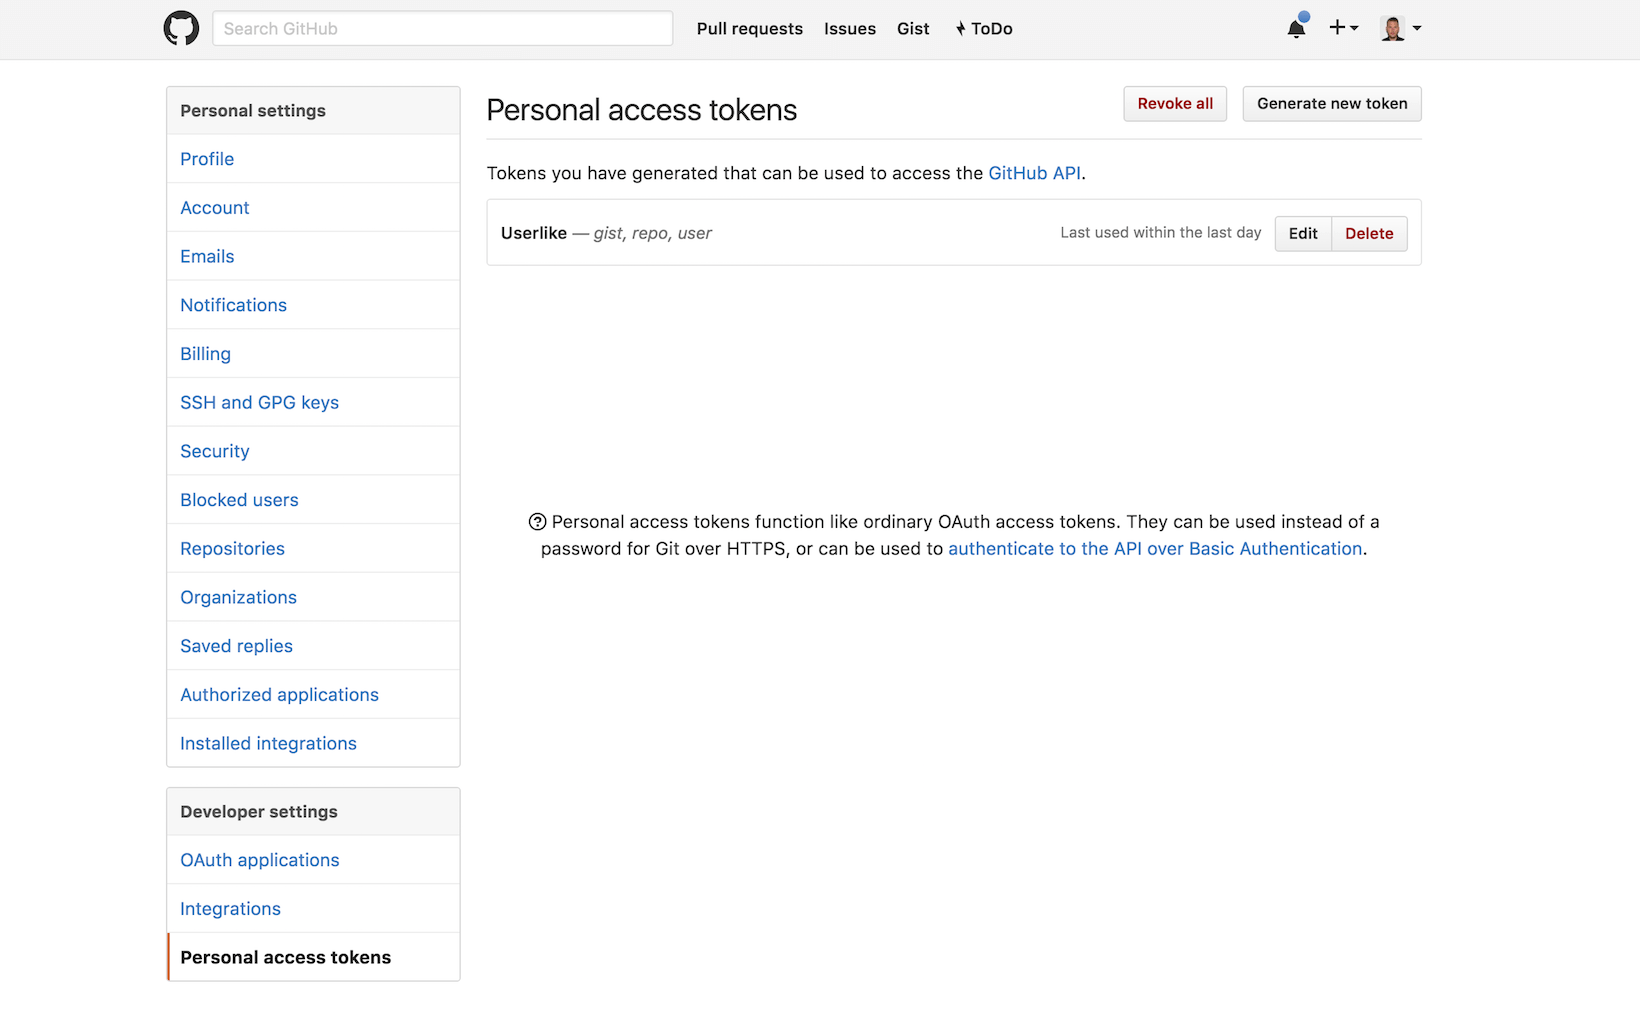This screenshot has height=1024, width=1640.
Task: Navigate to Gist in the header
Action: coord(912,29)
